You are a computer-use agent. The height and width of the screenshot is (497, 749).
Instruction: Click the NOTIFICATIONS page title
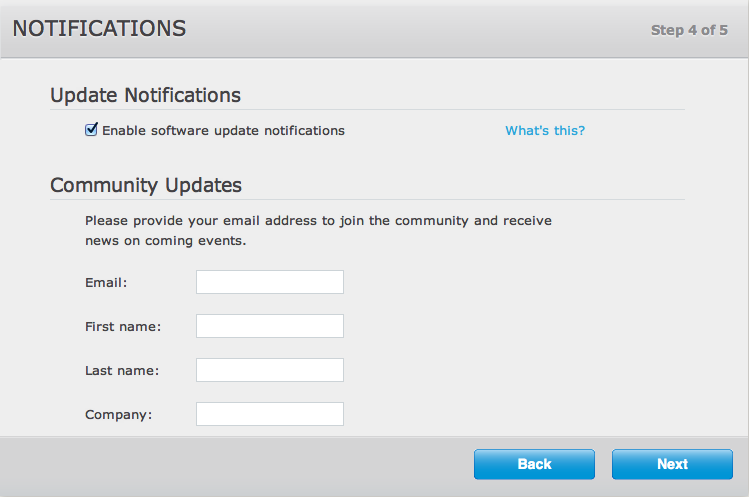pyautogui.click(x=99, y=29)
